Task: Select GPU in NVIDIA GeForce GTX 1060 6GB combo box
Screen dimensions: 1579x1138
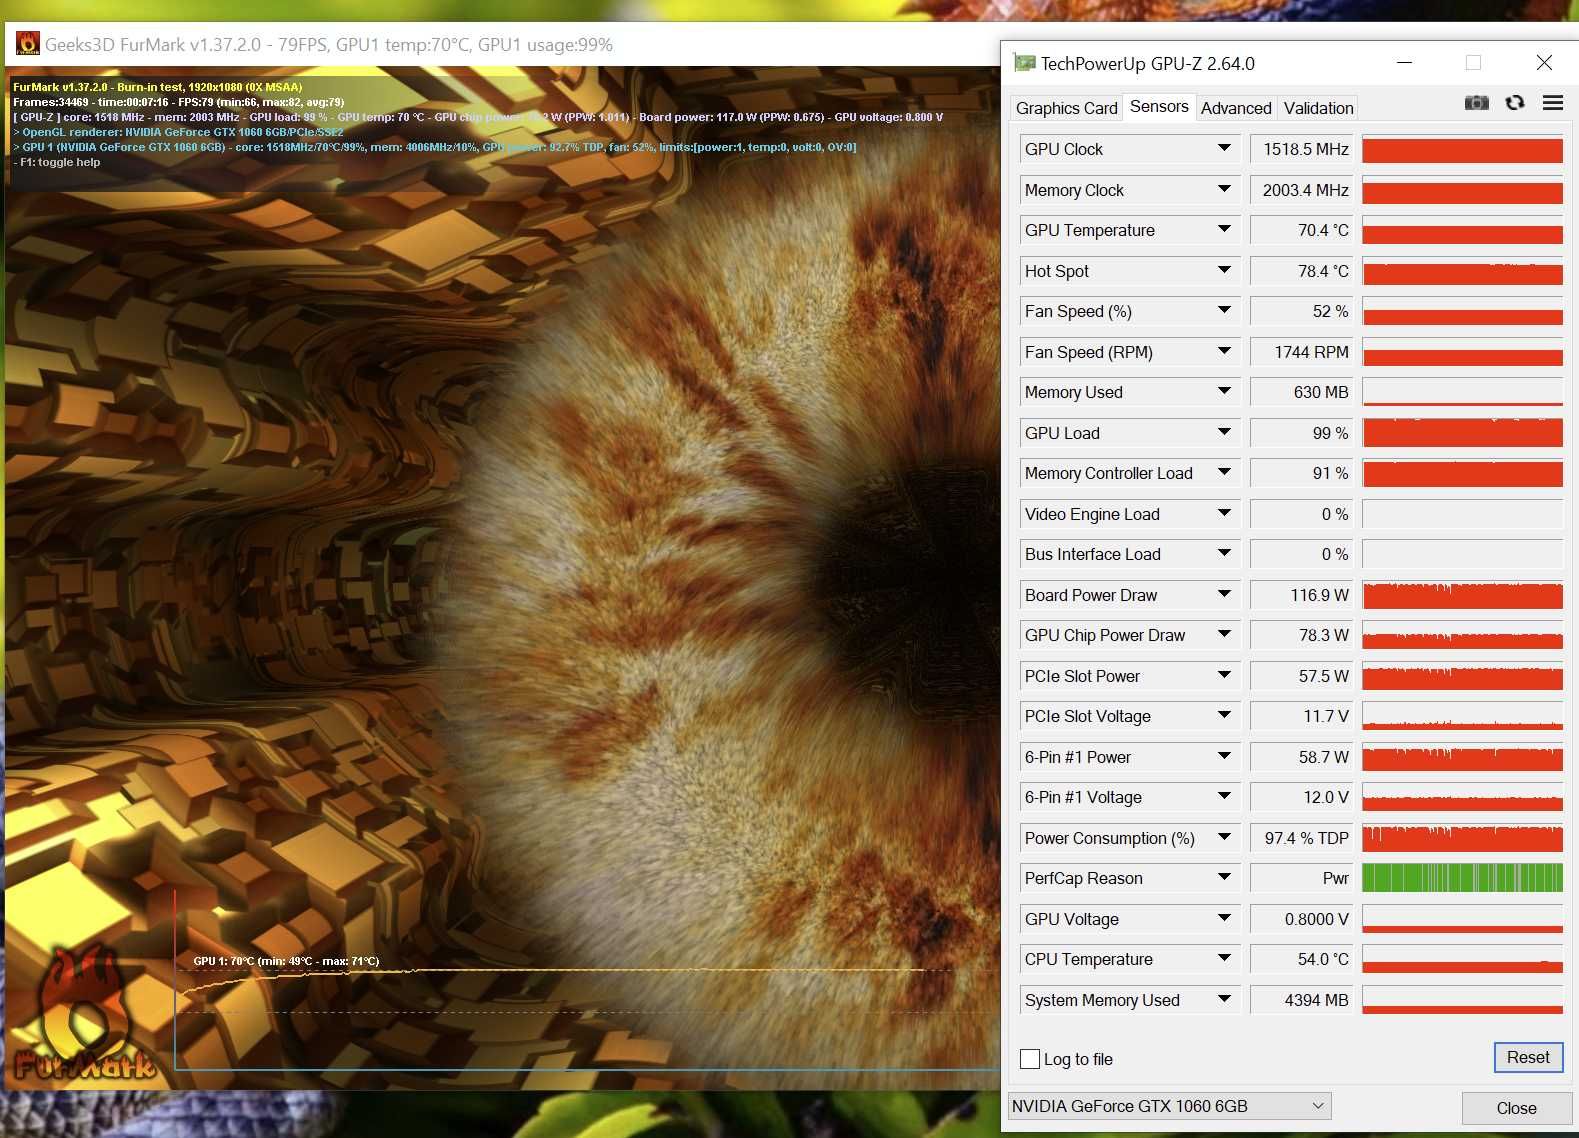Action: point(1169,1106)
